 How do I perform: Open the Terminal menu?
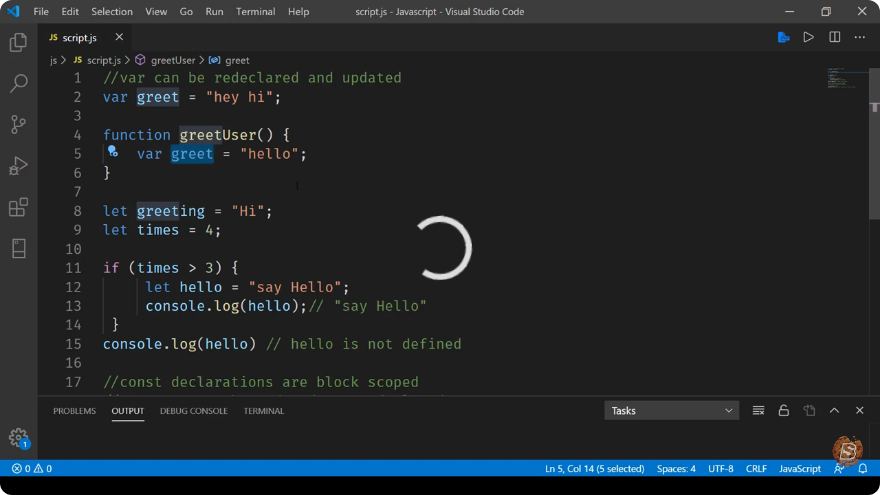click(255, 11)
